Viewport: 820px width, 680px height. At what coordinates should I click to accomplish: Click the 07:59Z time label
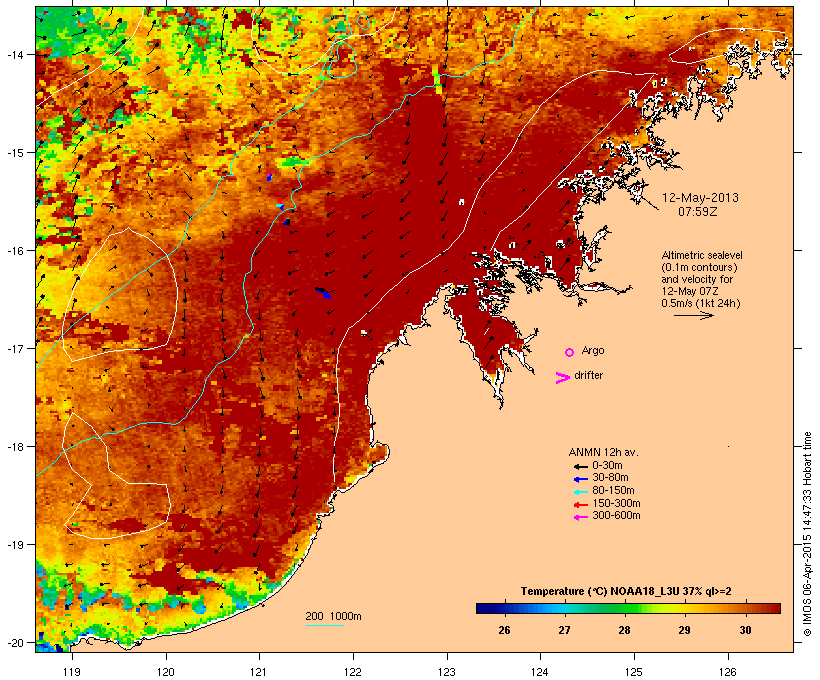[698, 212]
